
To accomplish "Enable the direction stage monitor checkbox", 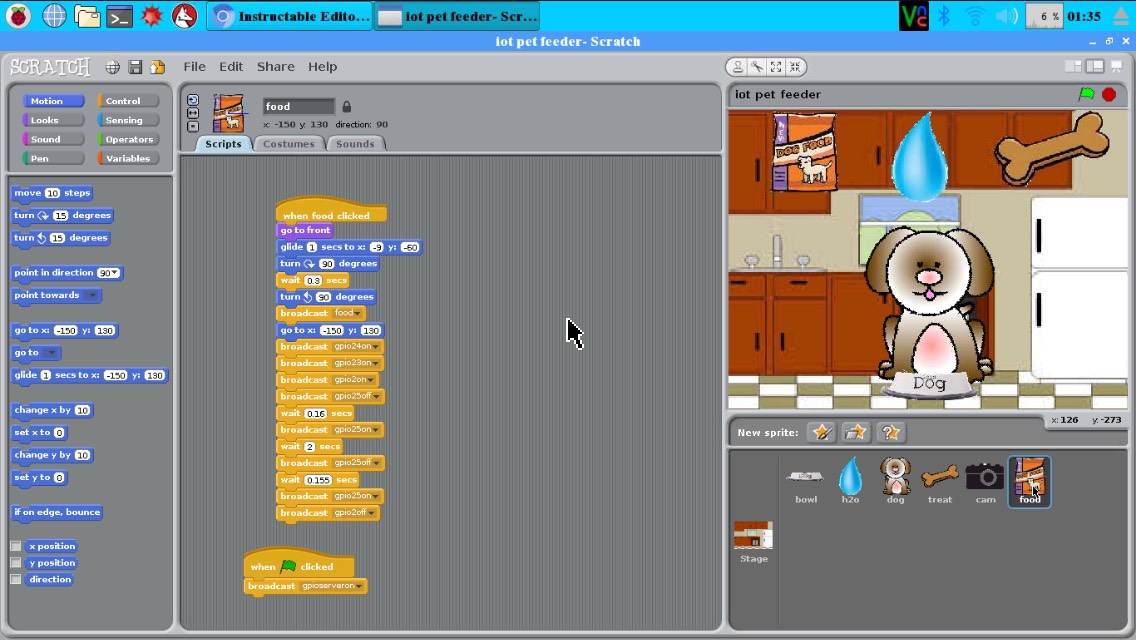I will pyautogui.click(x=15, y=579).
